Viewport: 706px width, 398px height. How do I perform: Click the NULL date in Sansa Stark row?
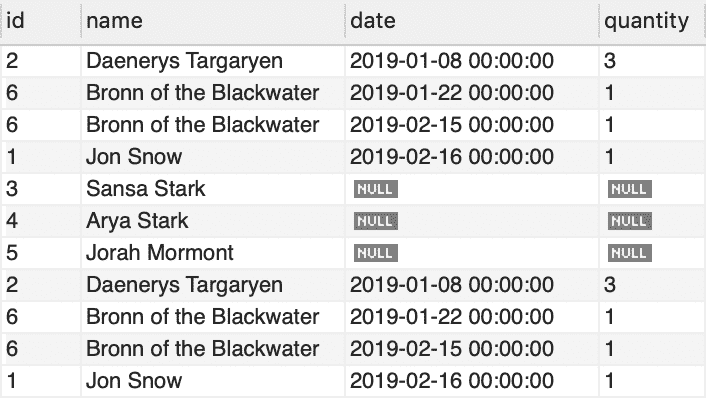(376, 189)
